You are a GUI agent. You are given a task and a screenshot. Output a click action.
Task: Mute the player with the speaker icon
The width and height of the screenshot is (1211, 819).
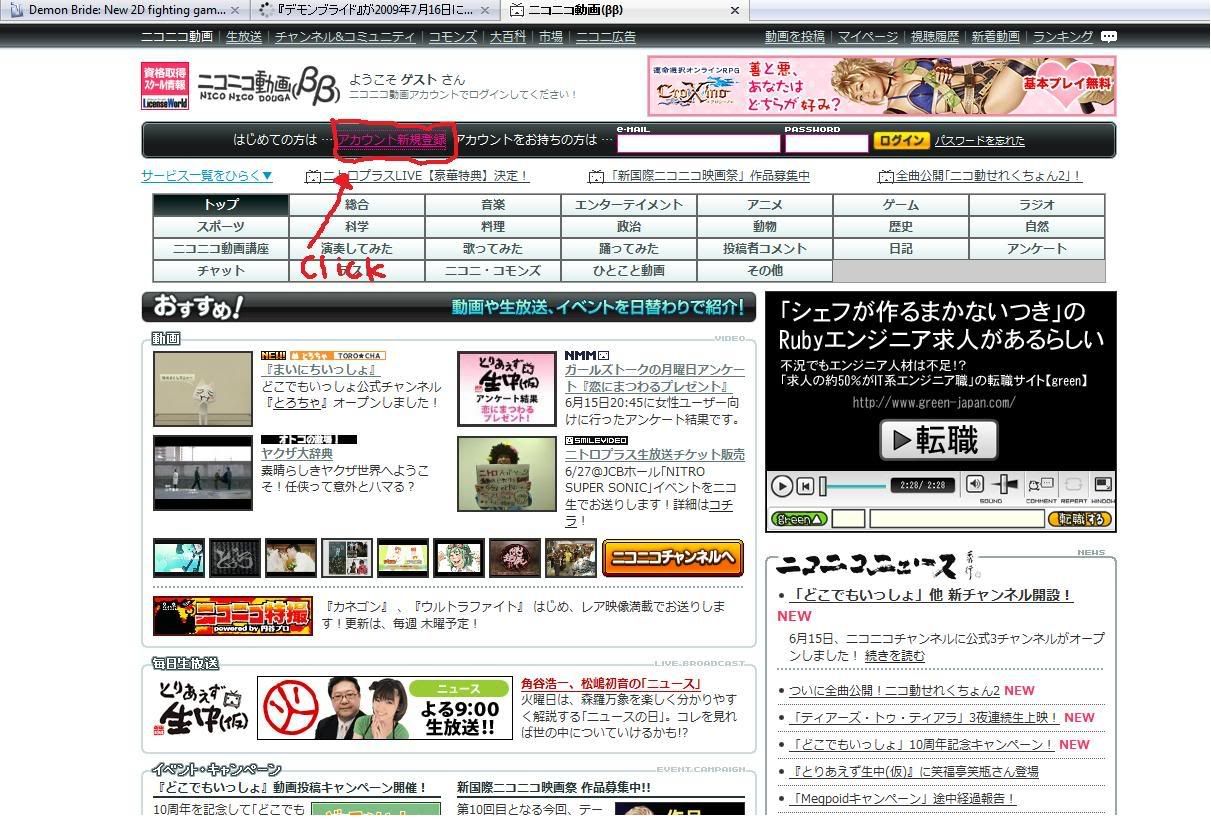975,484
